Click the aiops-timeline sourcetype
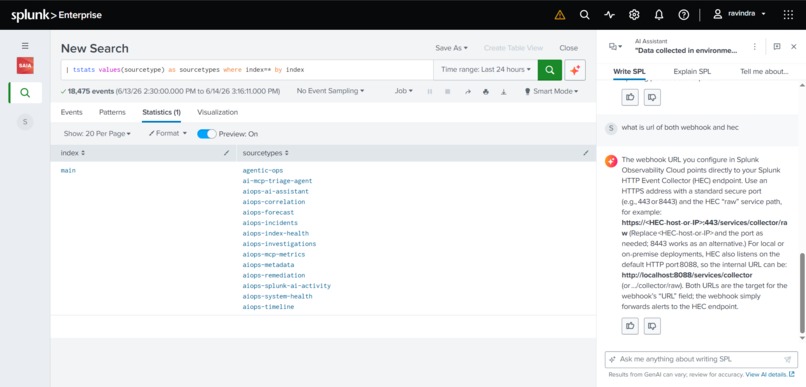The image size is (806, 387). point(268,307)
